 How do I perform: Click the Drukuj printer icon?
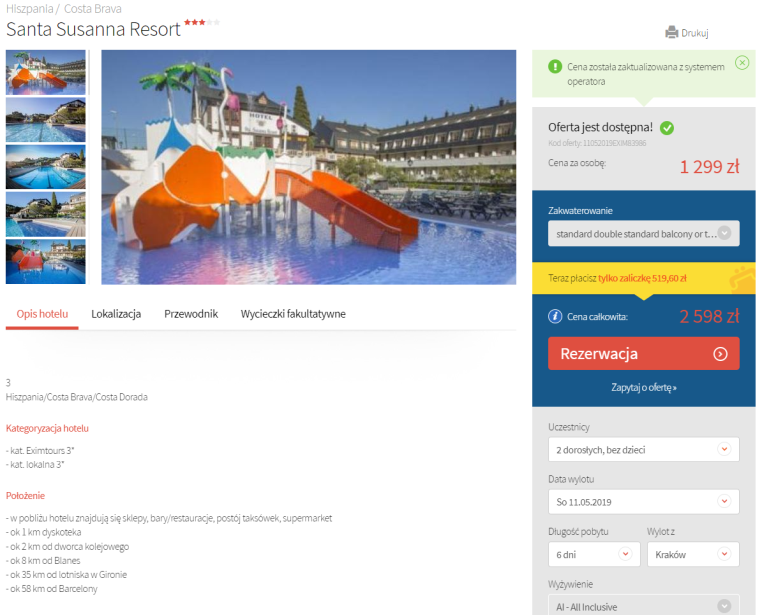(x=671, y=32)
